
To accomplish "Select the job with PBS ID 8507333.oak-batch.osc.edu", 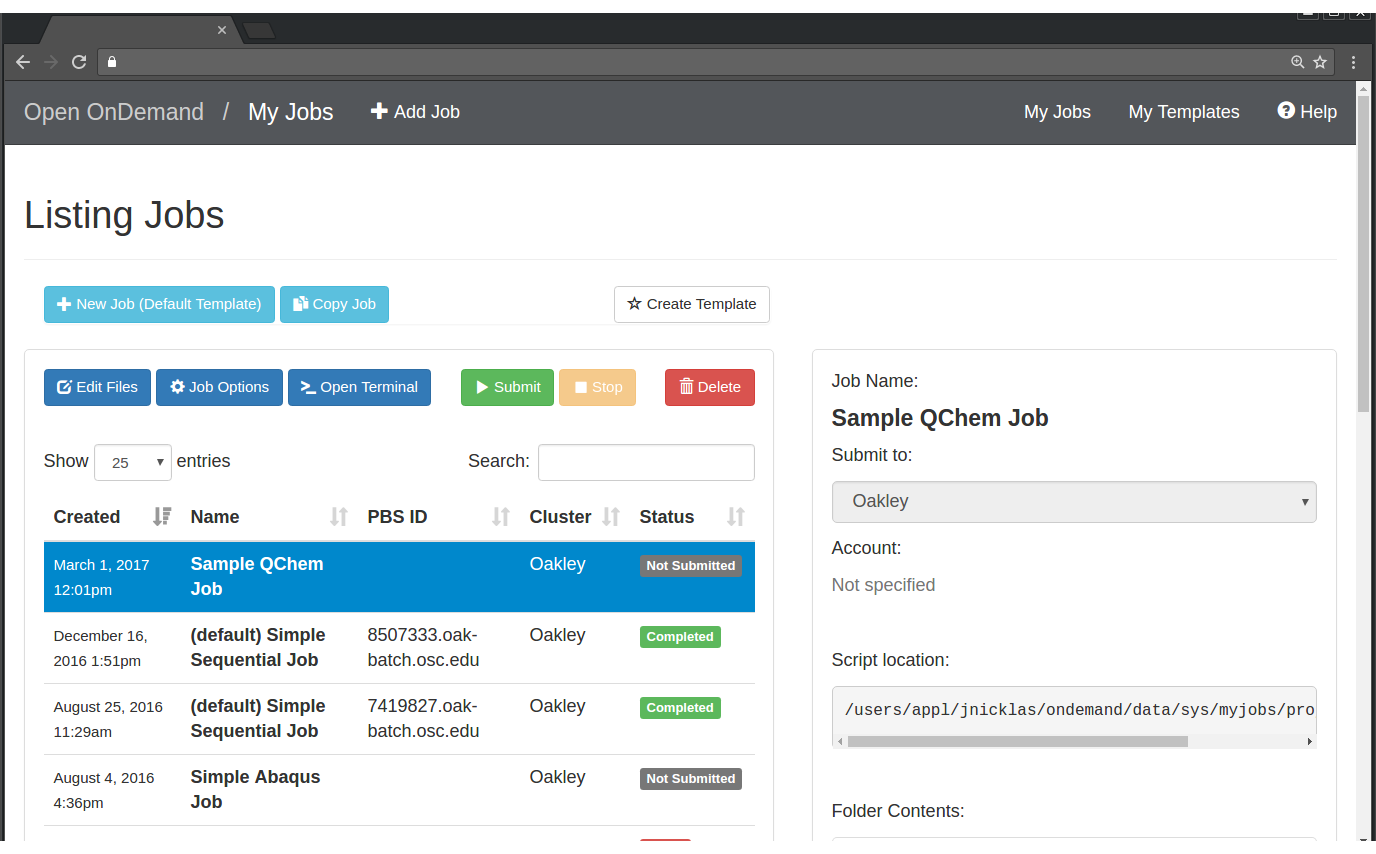I will click(399, 648).
